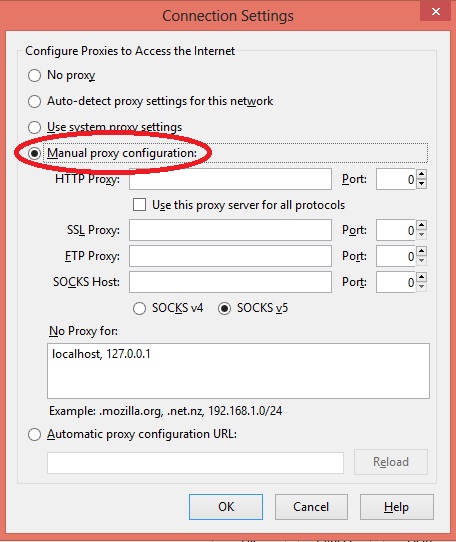The width and height of the screenshot is (456, 542).
Task: Click the No Proxy for text area
Action: point(238,371)
